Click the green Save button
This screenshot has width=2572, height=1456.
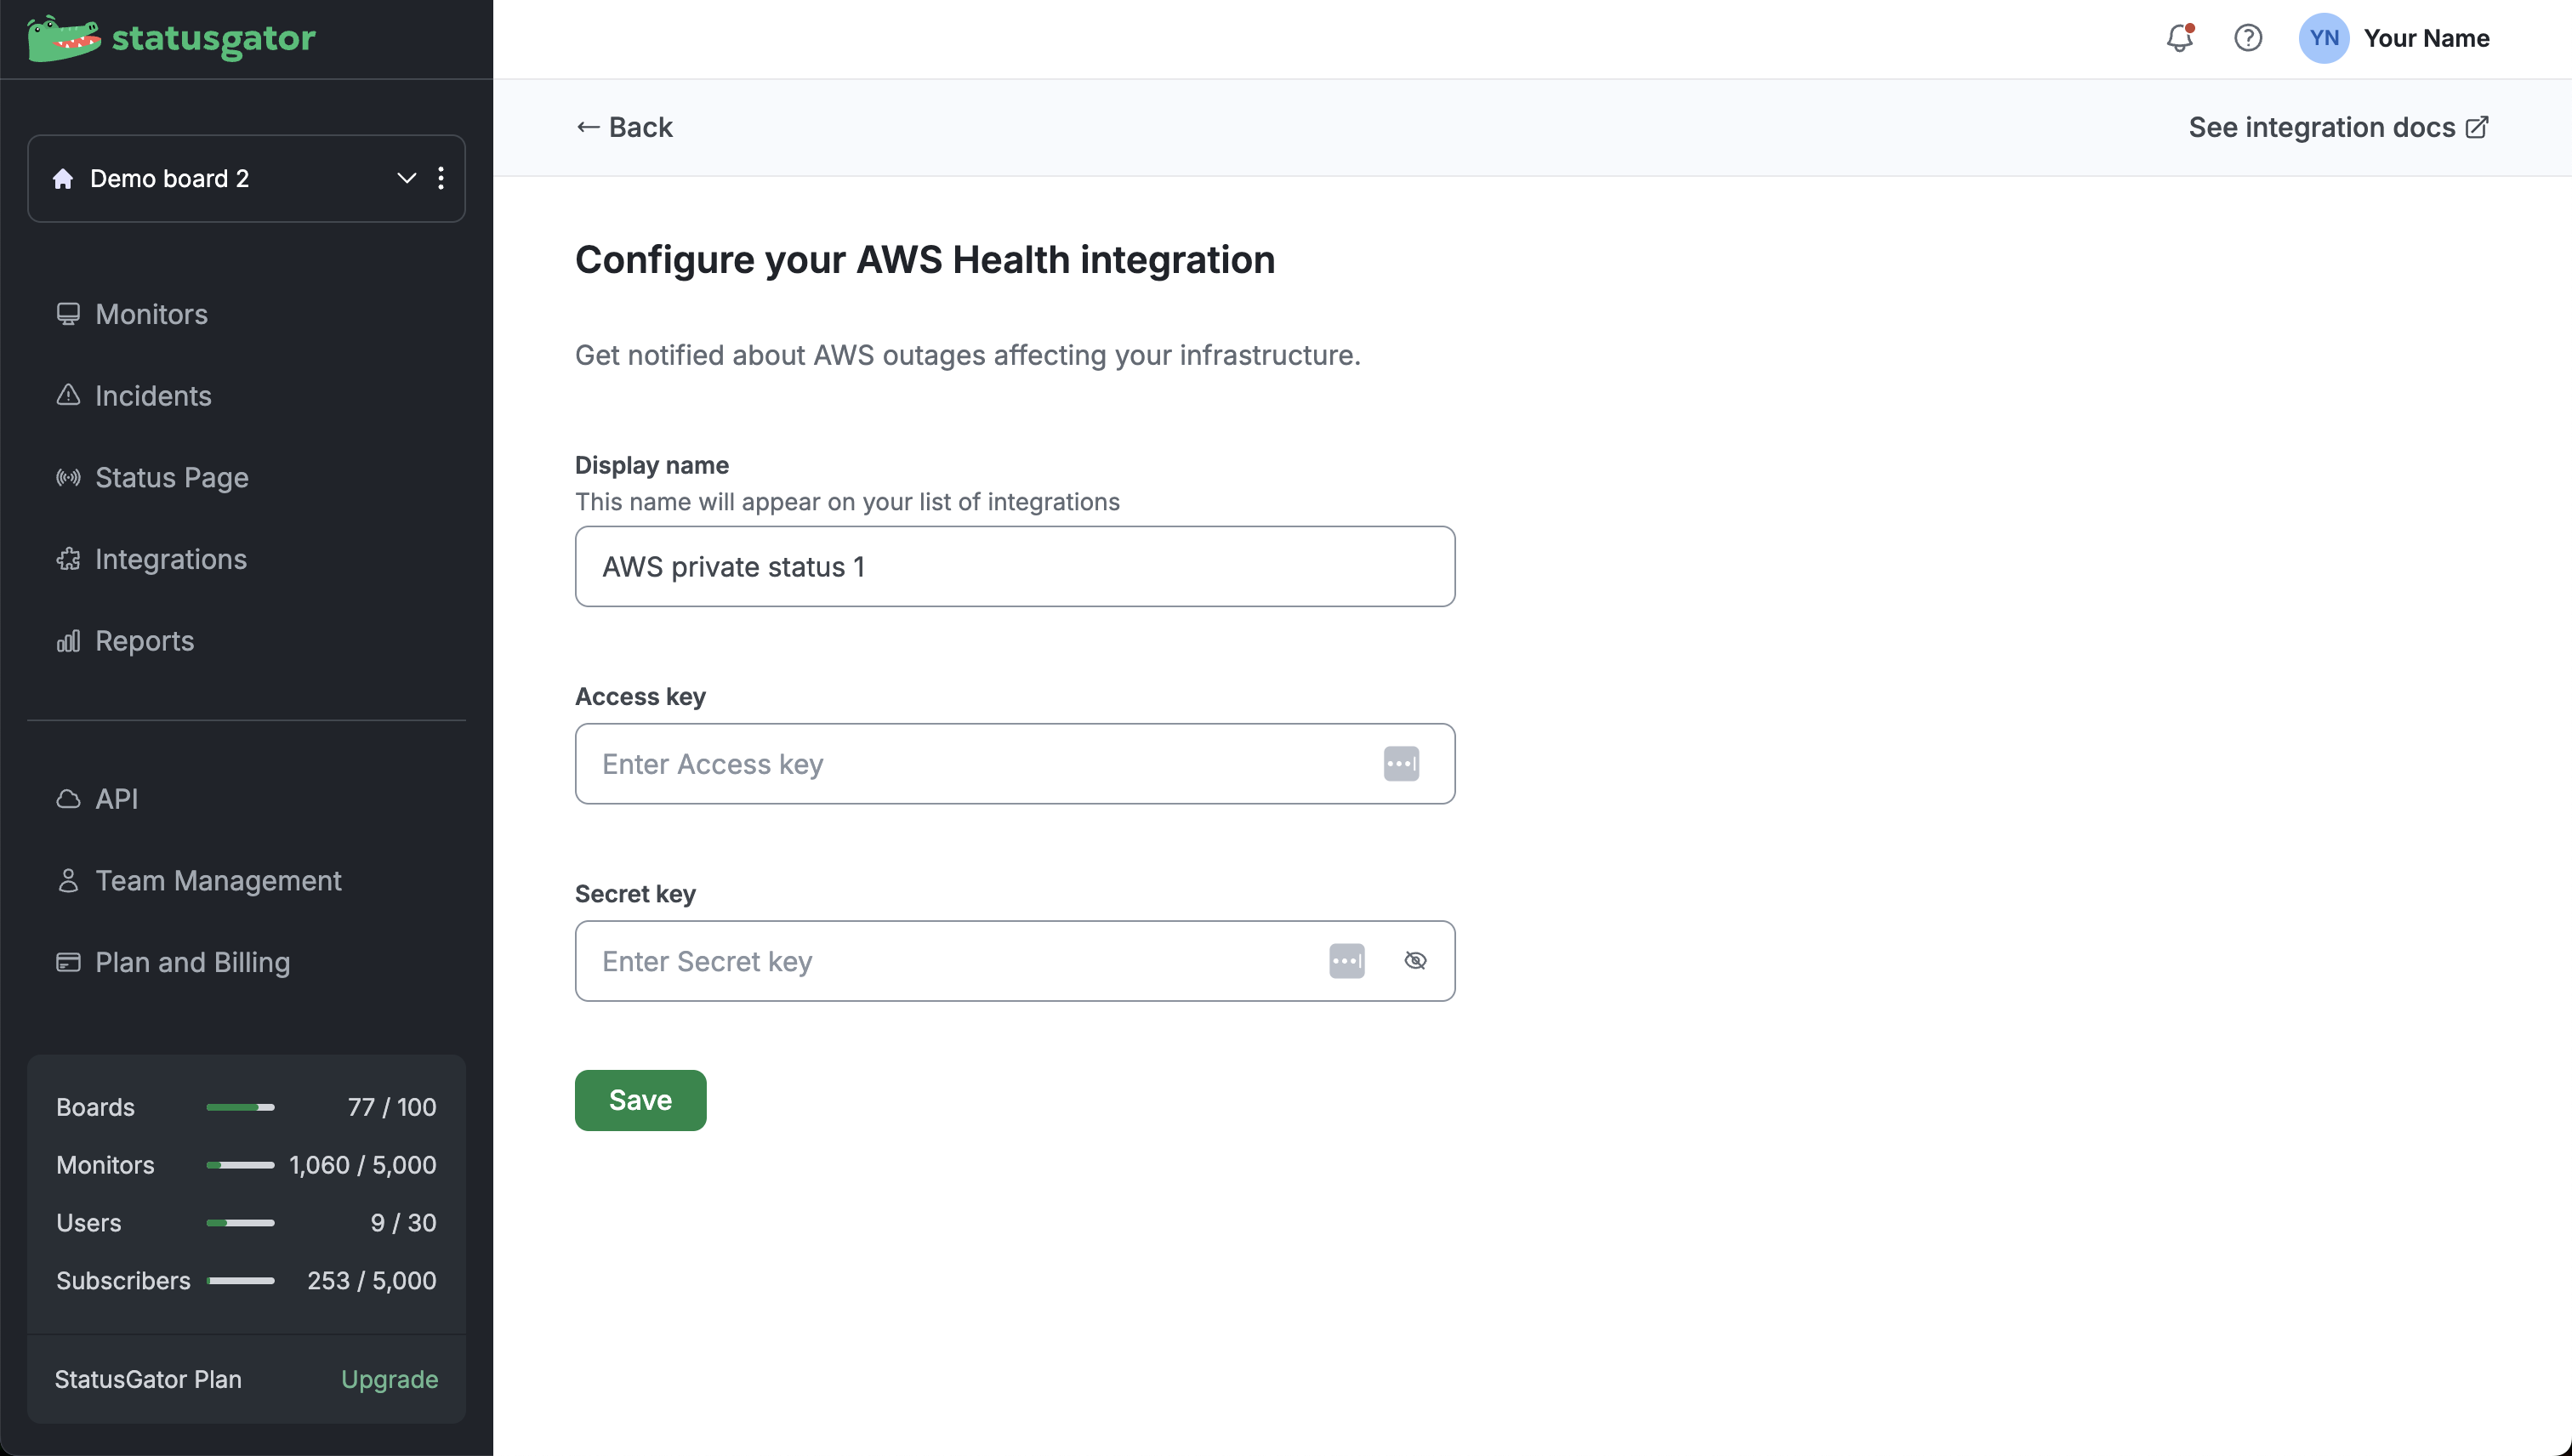[x=640, y=1100]
